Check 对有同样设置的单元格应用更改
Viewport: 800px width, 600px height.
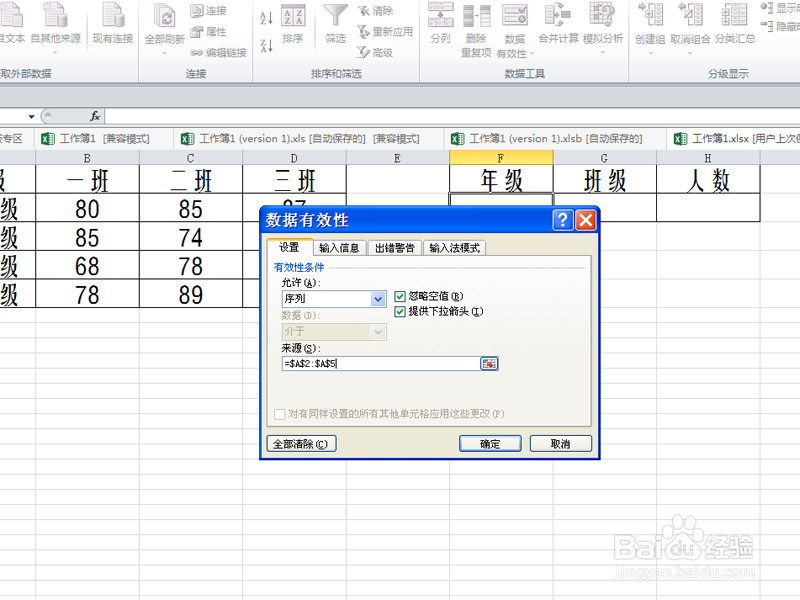click(x=281, y=413)
